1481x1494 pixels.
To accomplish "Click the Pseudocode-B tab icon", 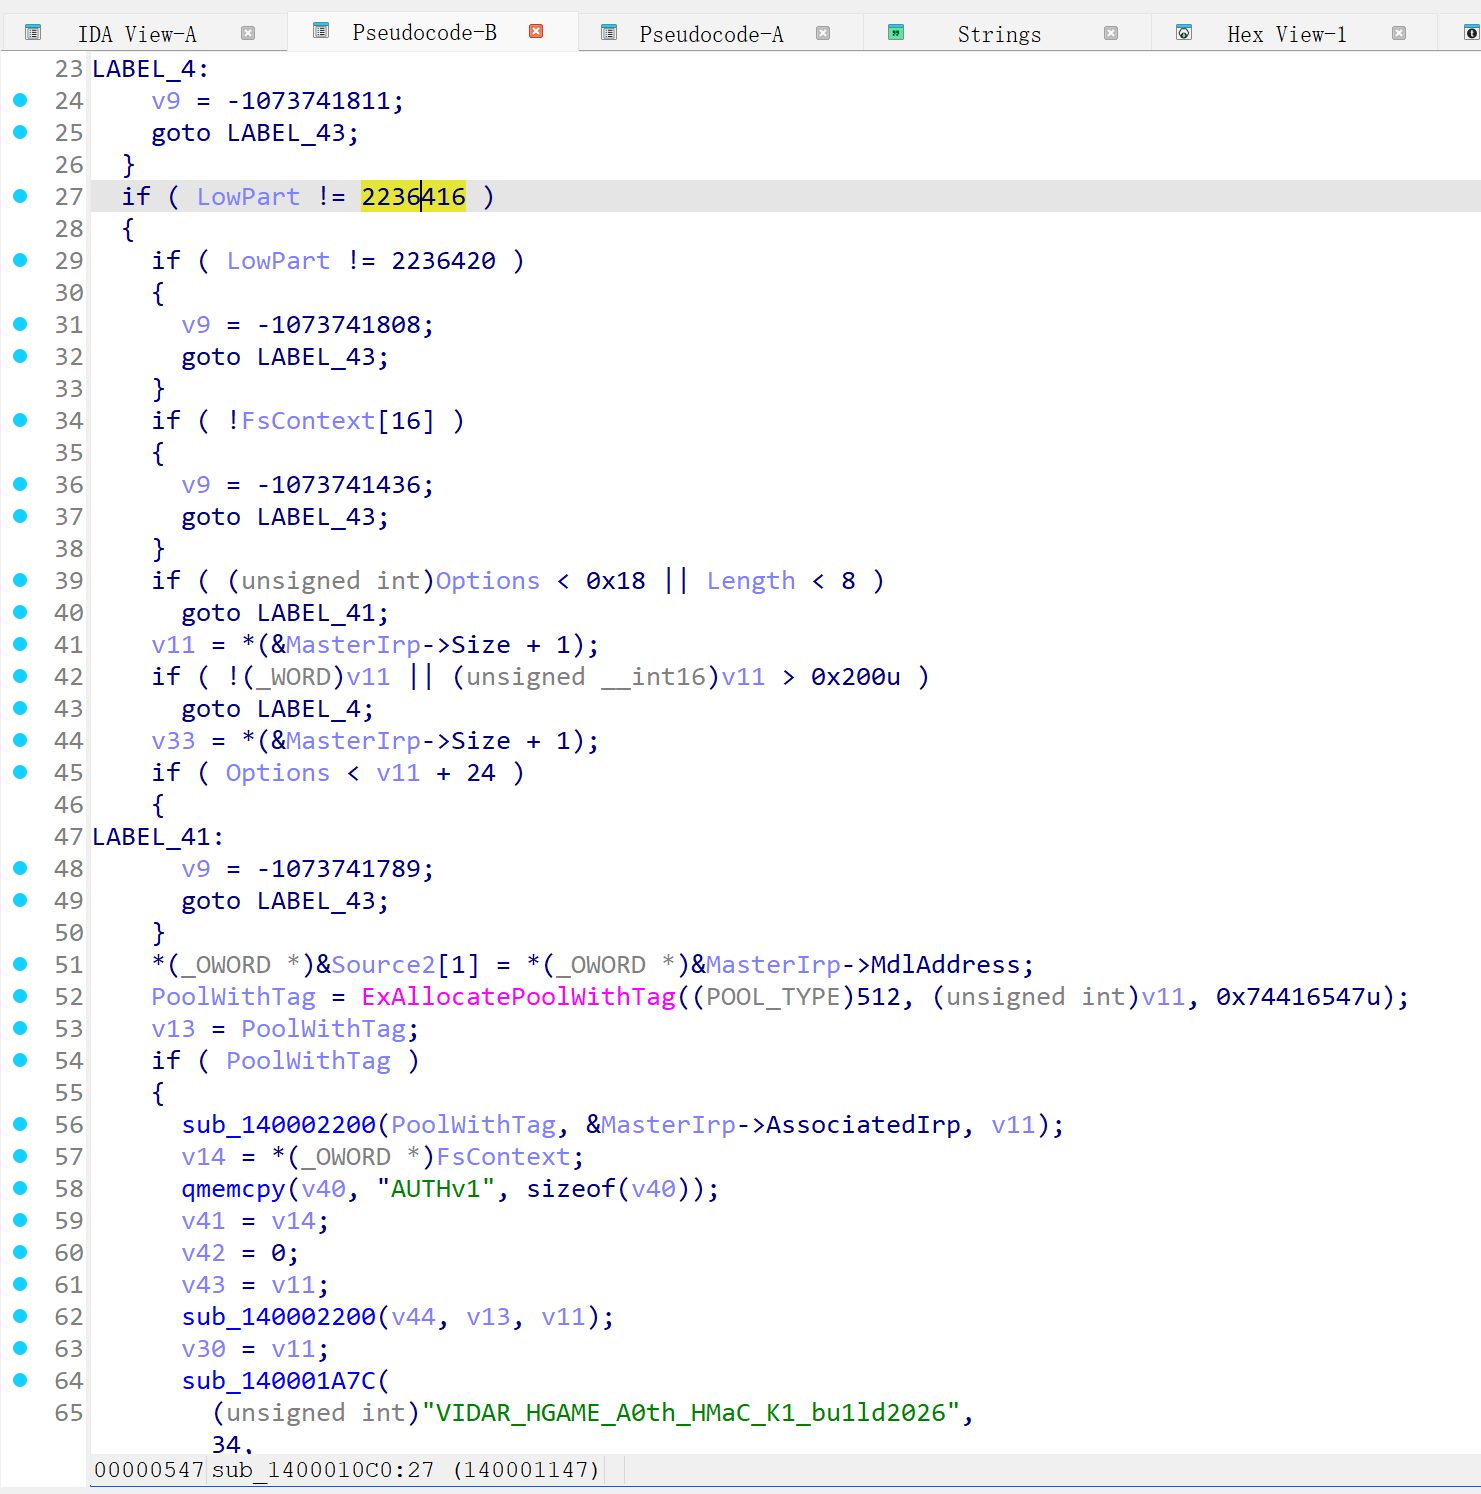I will [x=321, y=31].
